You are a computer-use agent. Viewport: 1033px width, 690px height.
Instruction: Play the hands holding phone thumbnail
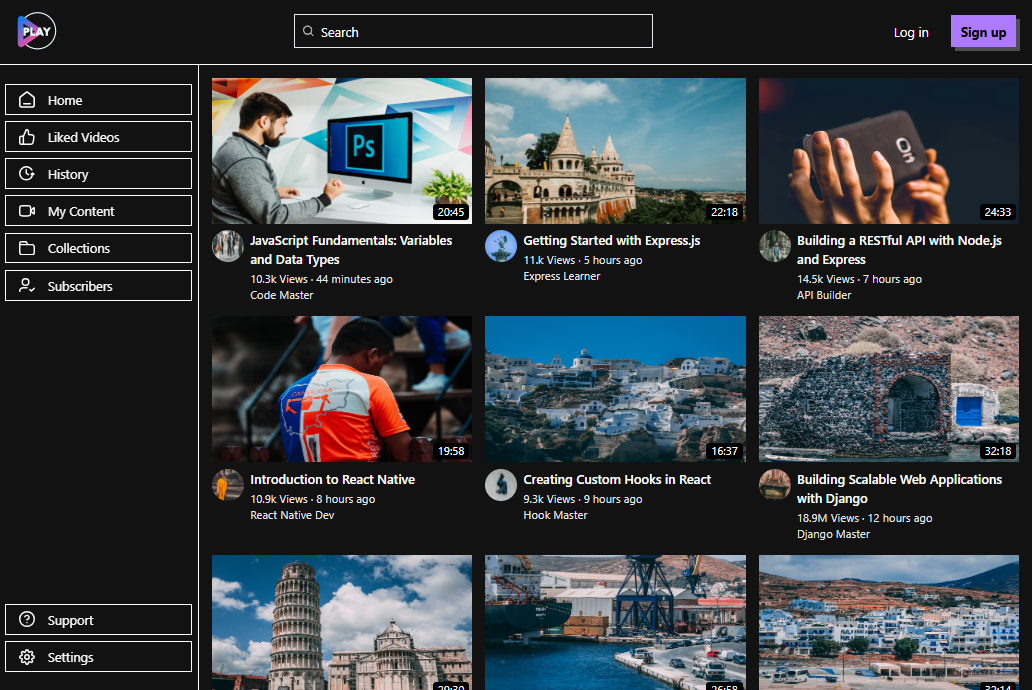tap(889, 151)
